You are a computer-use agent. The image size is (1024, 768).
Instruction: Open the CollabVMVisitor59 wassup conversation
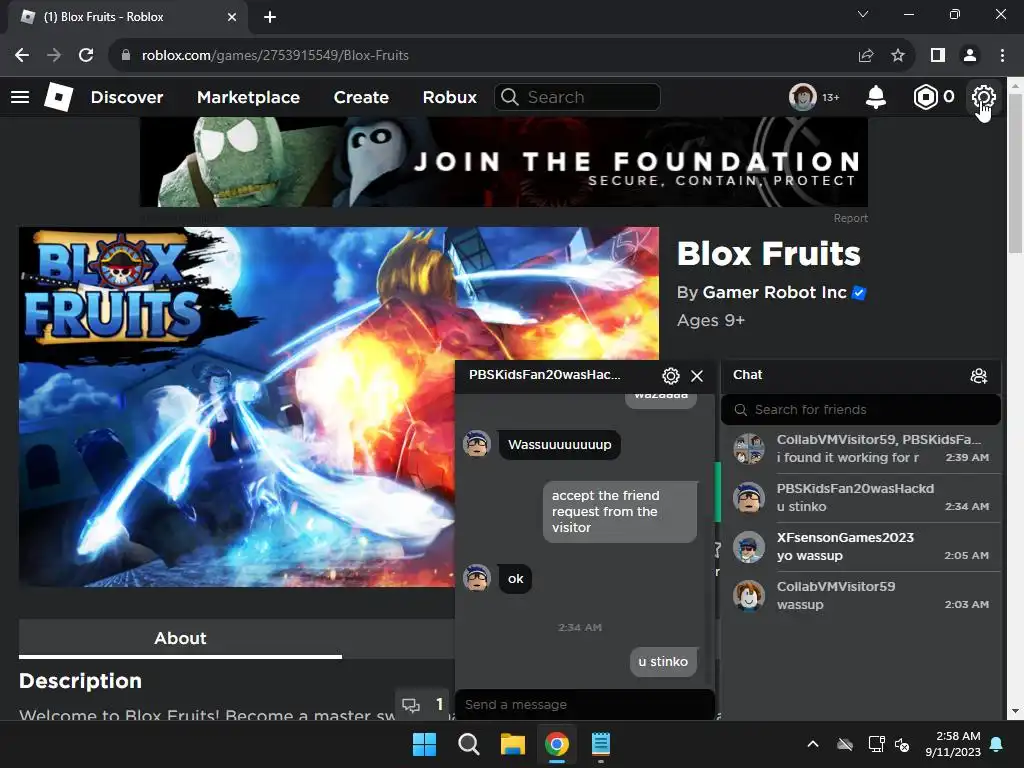(x=861, y=596)
